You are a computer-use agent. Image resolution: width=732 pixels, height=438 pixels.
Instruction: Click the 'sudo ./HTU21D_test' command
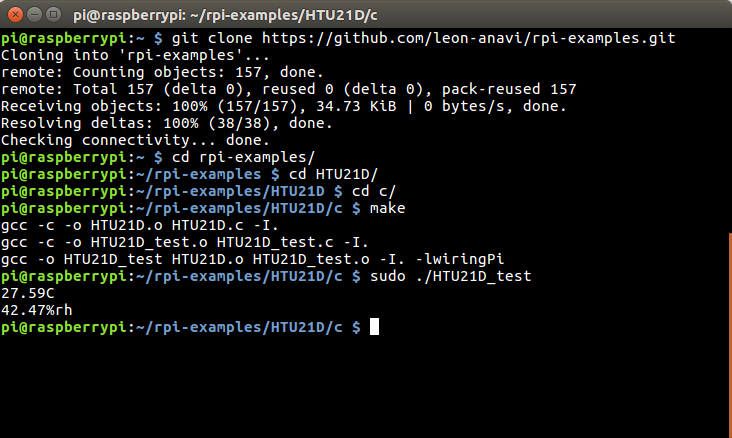point(450,276)
